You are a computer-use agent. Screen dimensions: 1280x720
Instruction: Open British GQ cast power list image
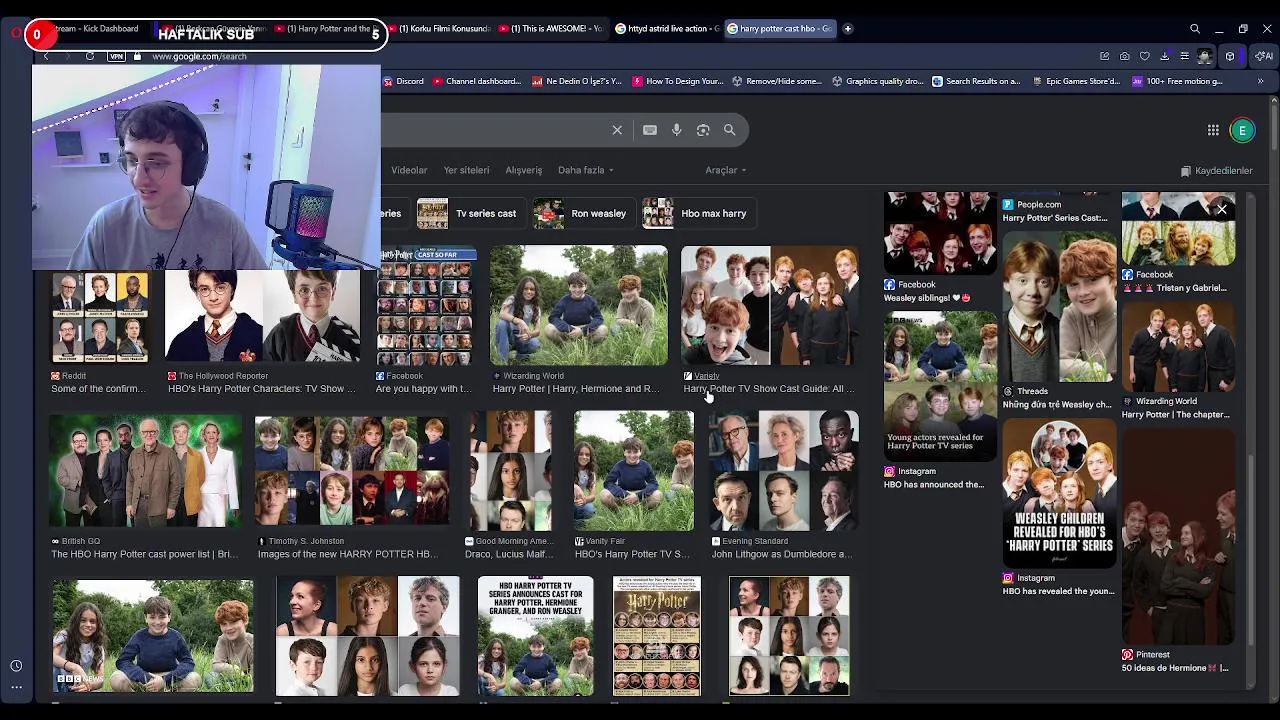pyautogui.click(x=145, y=470)
